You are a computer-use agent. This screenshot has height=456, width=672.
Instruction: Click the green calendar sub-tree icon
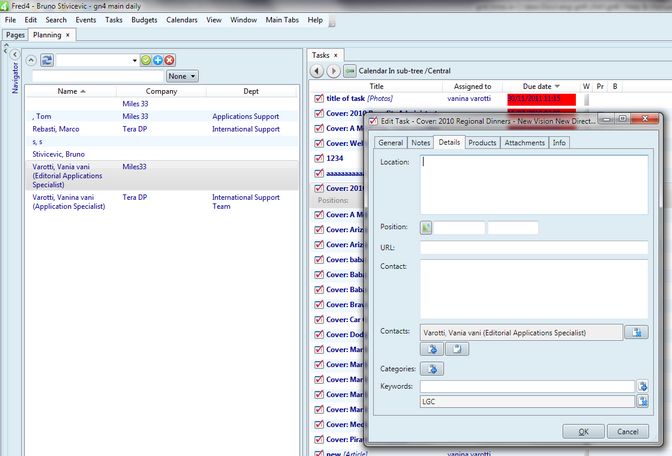(x=350, y=71)
